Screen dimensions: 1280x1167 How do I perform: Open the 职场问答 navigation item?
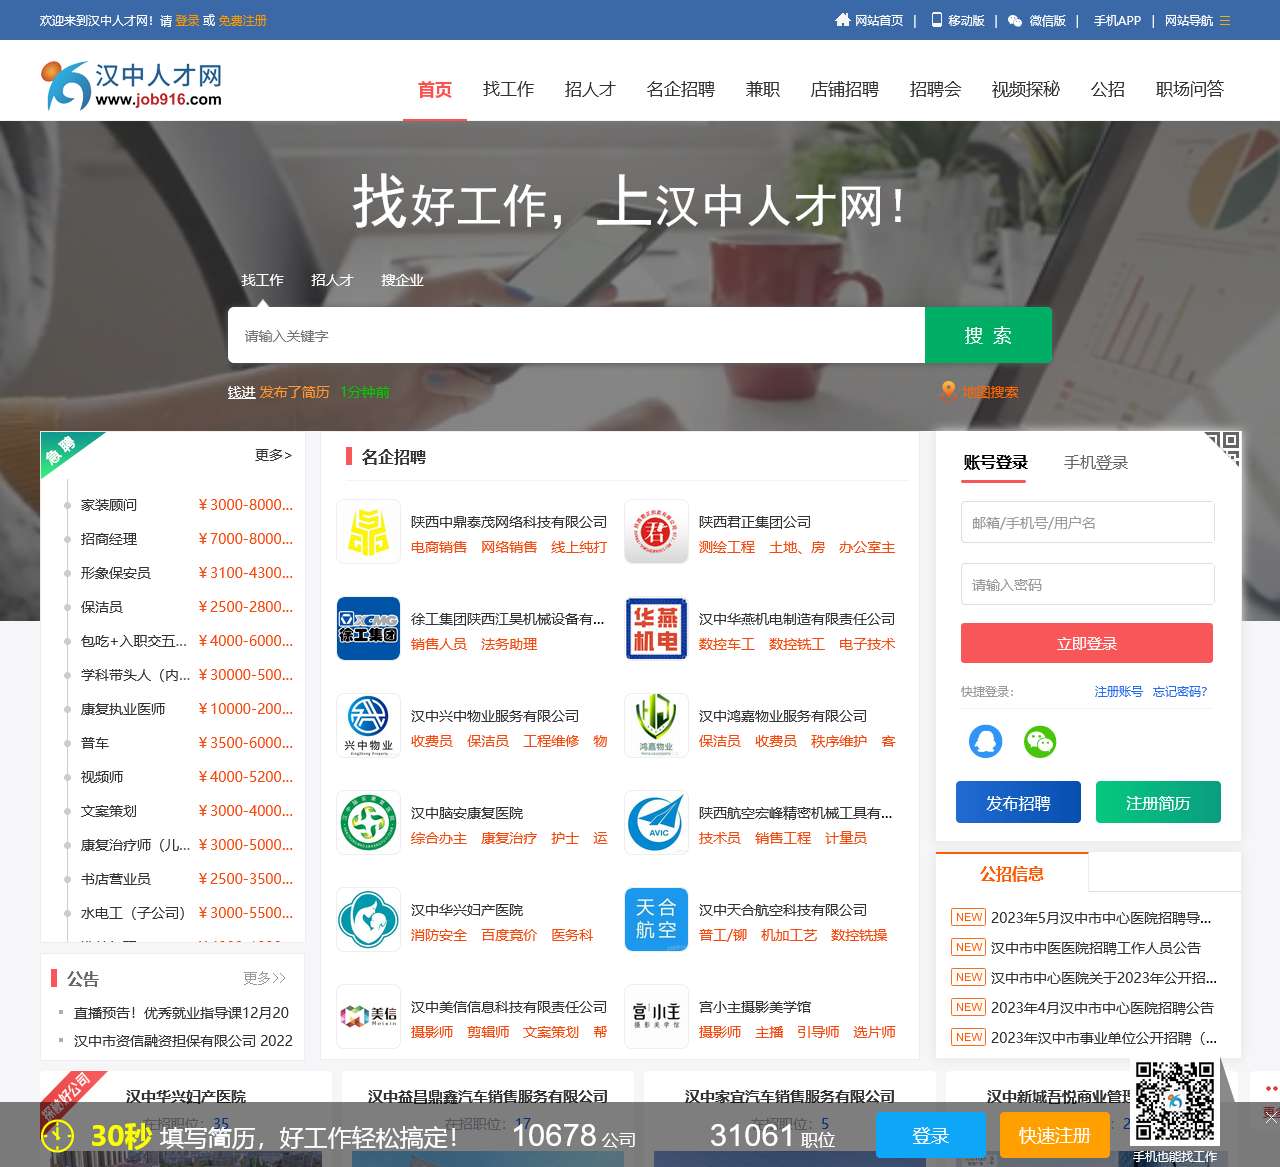[1189, 89]
